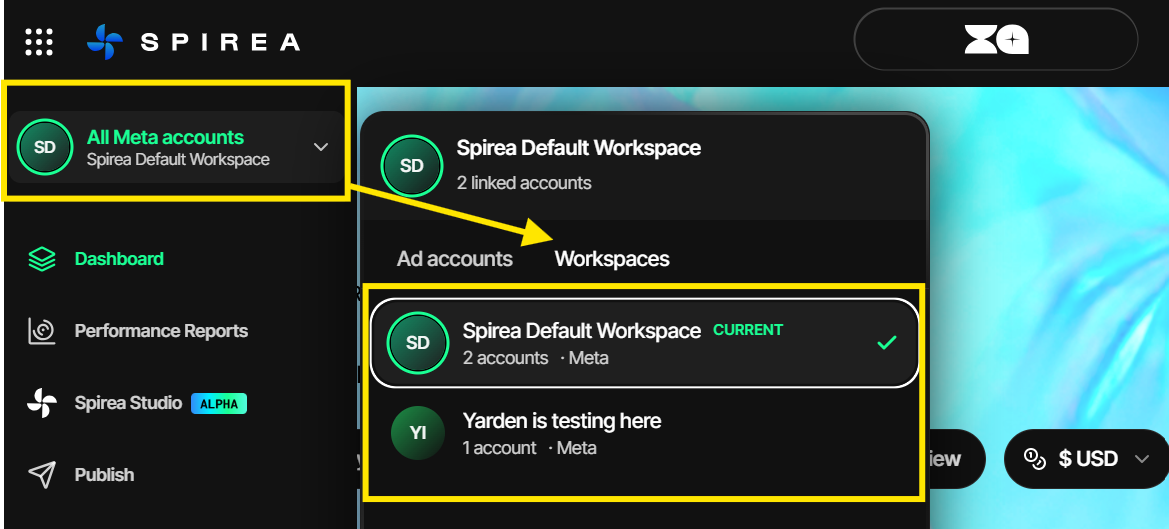This screenshot has height=529, width=1169.
Task: Switch to the Workspaces tab
Action: pos(612,259)
